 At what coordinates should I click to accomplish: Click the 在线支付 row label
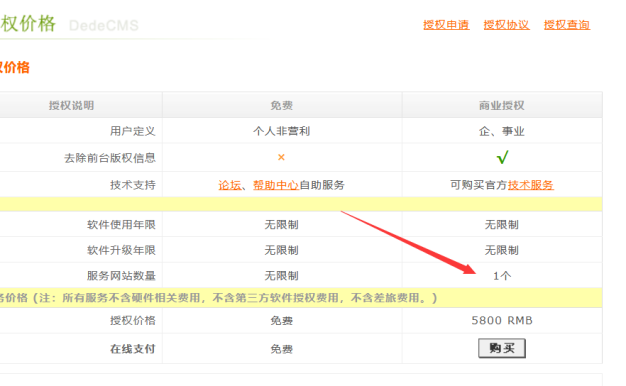point(133,349)
